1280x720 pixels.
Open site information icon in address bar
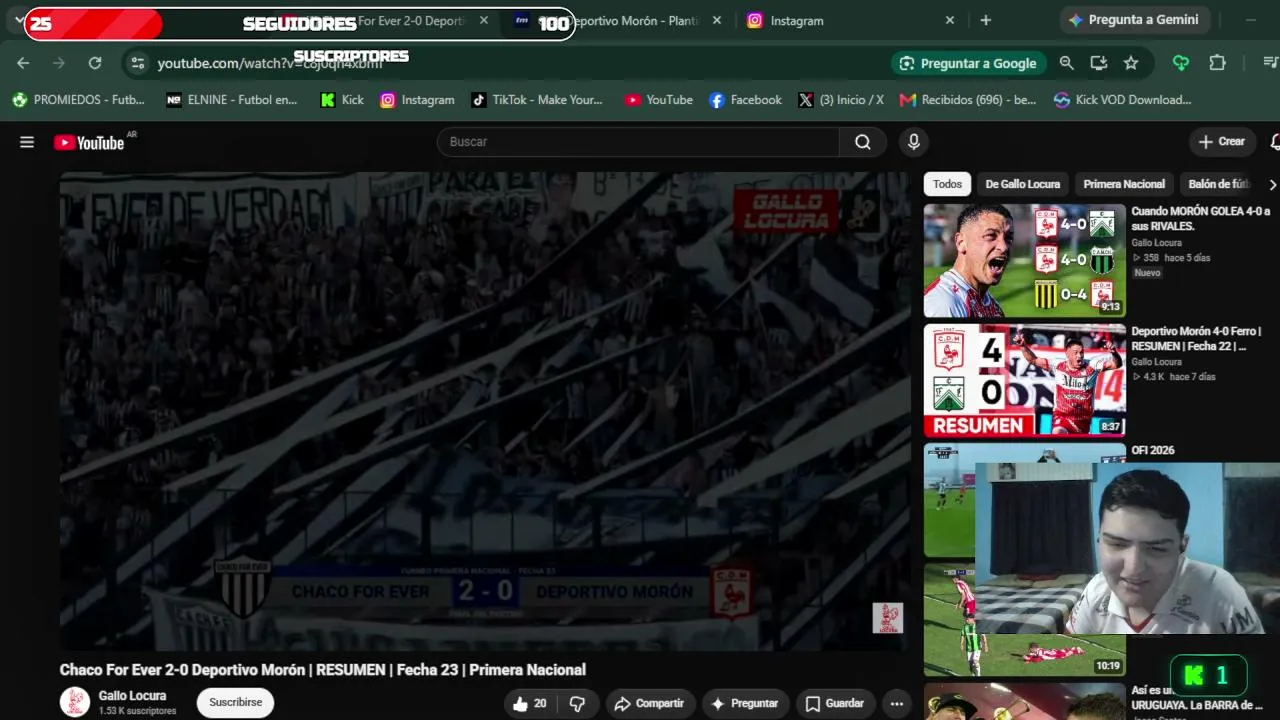[x=138, y=63]
